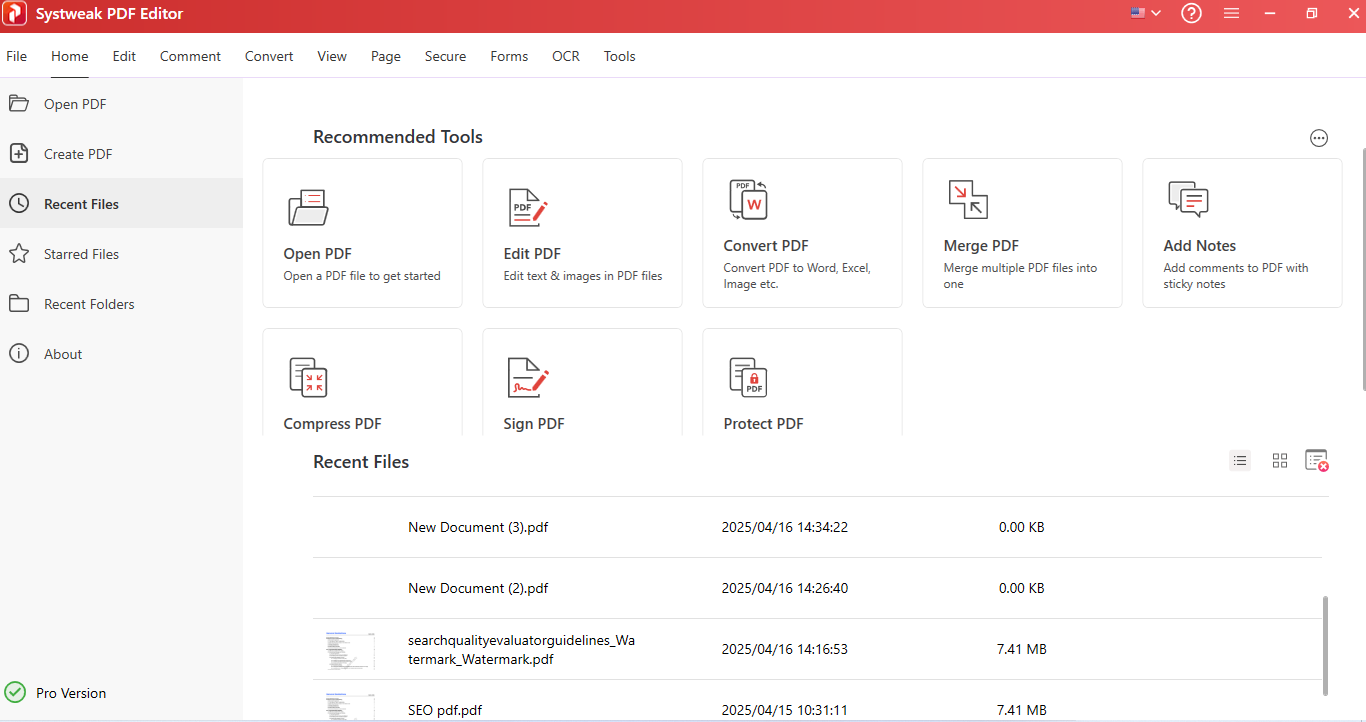Click the Merge PDF arrows icon
This screenshot has height=722, width=1366.
968,200
